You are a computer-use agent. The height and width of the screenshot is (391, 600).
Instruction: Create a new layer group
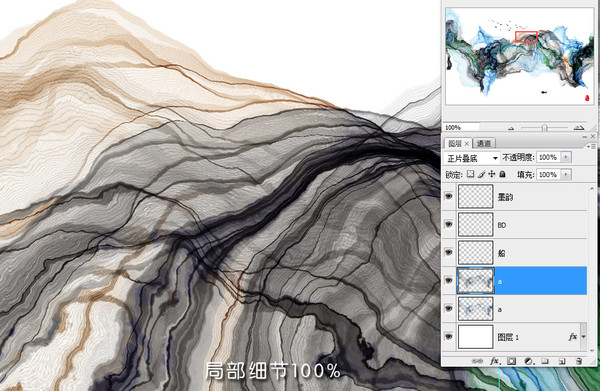(545, 361)
